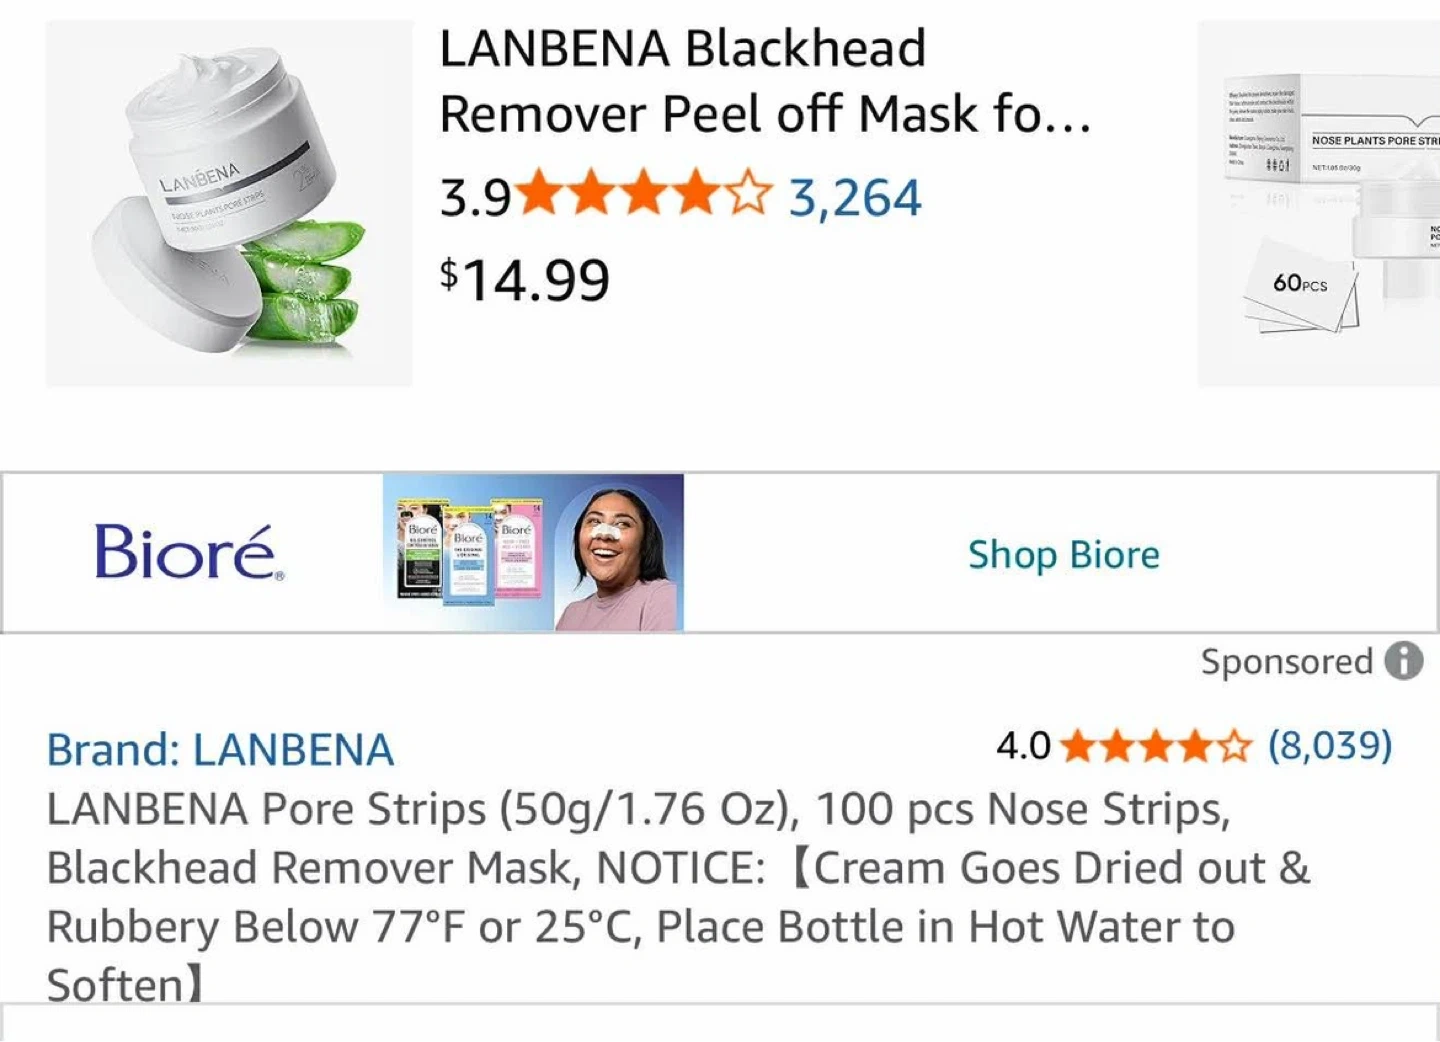The image size is (1440, 1042).
Task: Click the info icon beside Sponsored
Action: pos(1403,661)
